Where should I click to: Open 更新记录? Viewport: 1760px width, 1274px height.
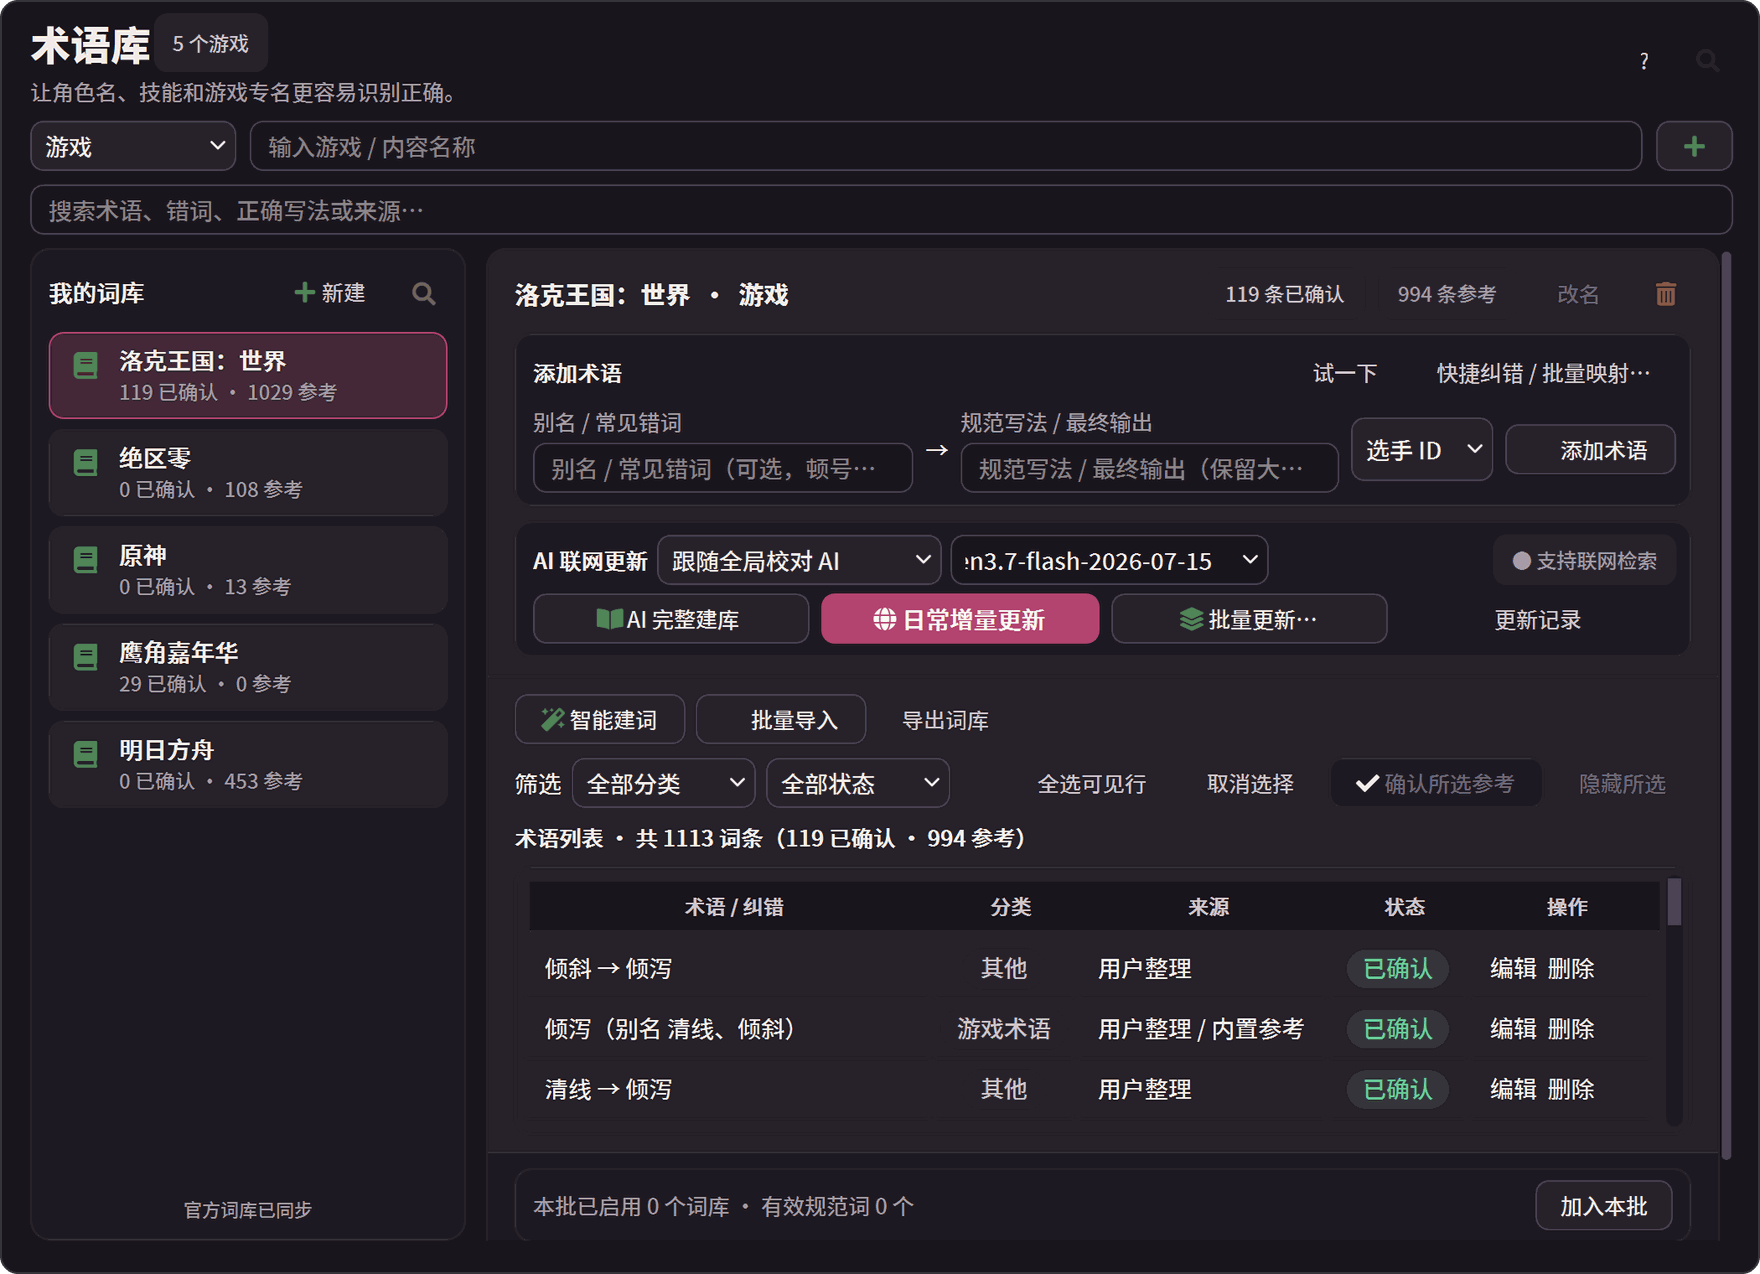pos(1537,619)
